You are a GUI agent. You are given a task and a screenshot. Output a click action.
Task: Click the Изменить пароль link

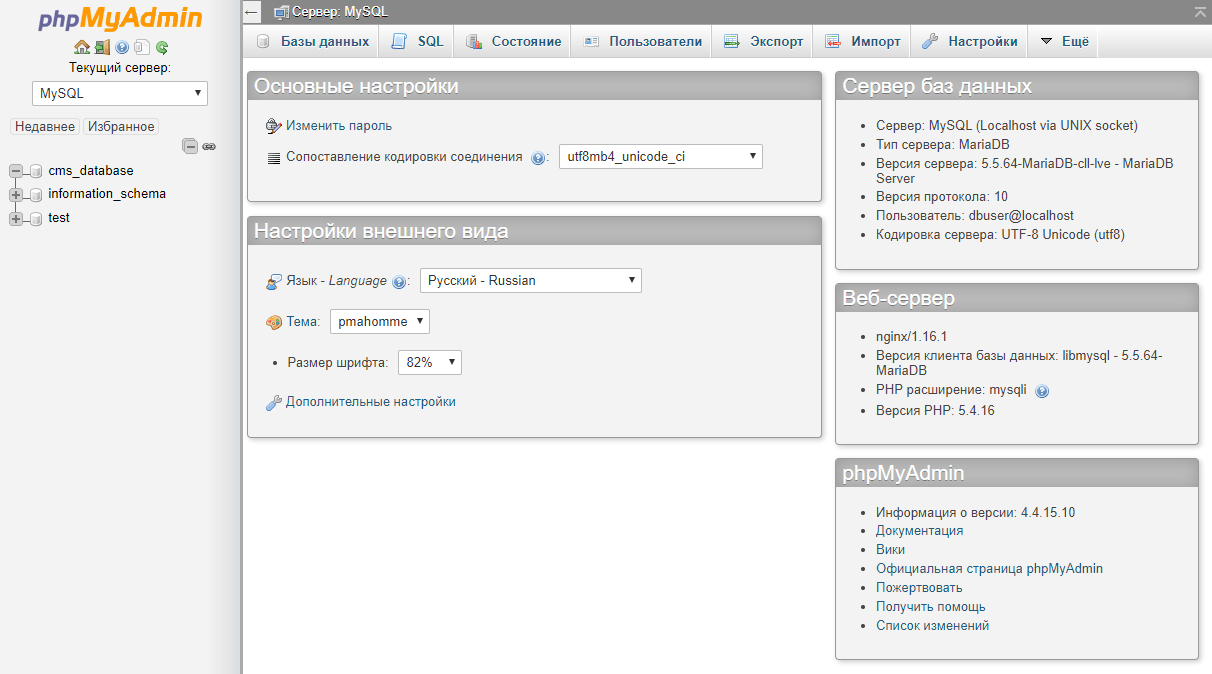[339, 126]
